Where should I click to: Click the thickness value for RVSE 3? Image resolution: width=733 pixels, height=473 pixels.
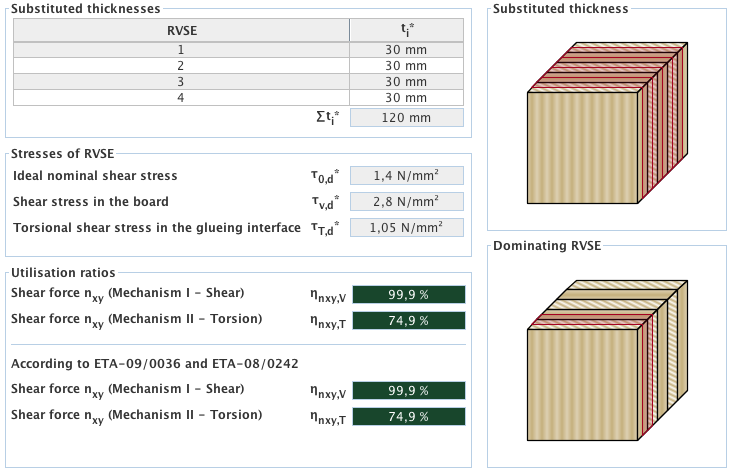(x=406, y=81)
